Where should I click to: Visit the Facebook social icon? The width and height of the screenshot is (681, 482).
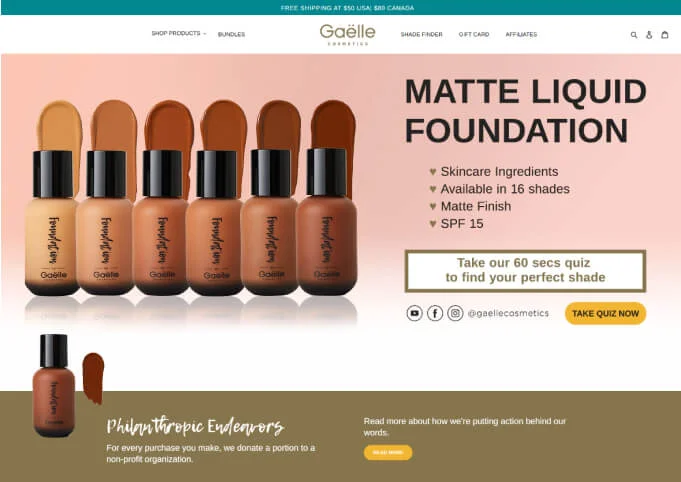point(435,313)
